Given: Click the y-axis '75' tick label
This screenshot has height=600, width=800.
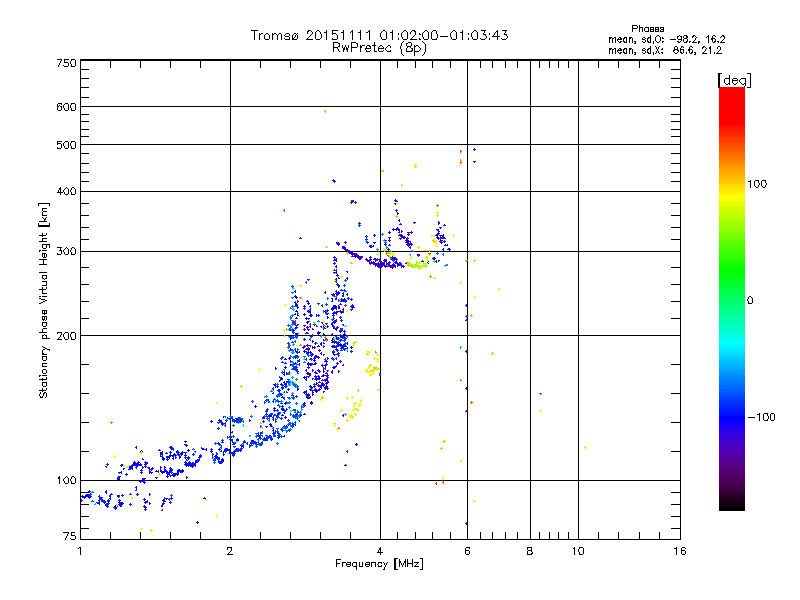Looking at the screenshot, I should (x=70, y=536).
